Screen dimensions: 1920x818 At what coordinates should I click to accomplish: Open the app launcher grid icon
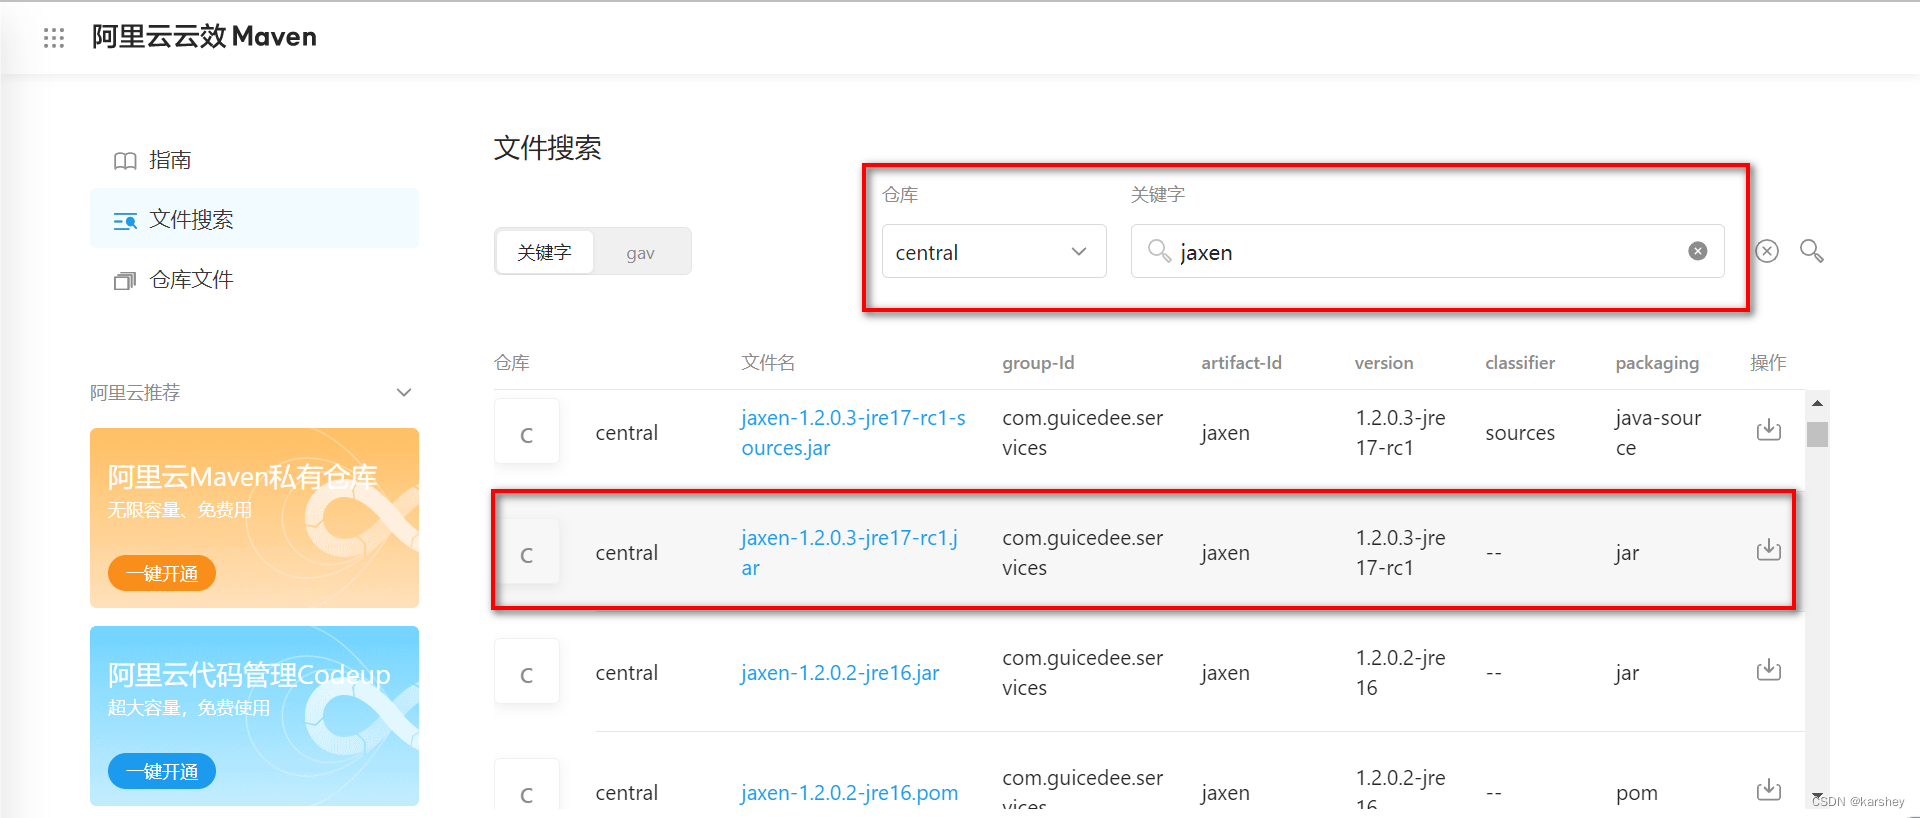click(54, 38)
